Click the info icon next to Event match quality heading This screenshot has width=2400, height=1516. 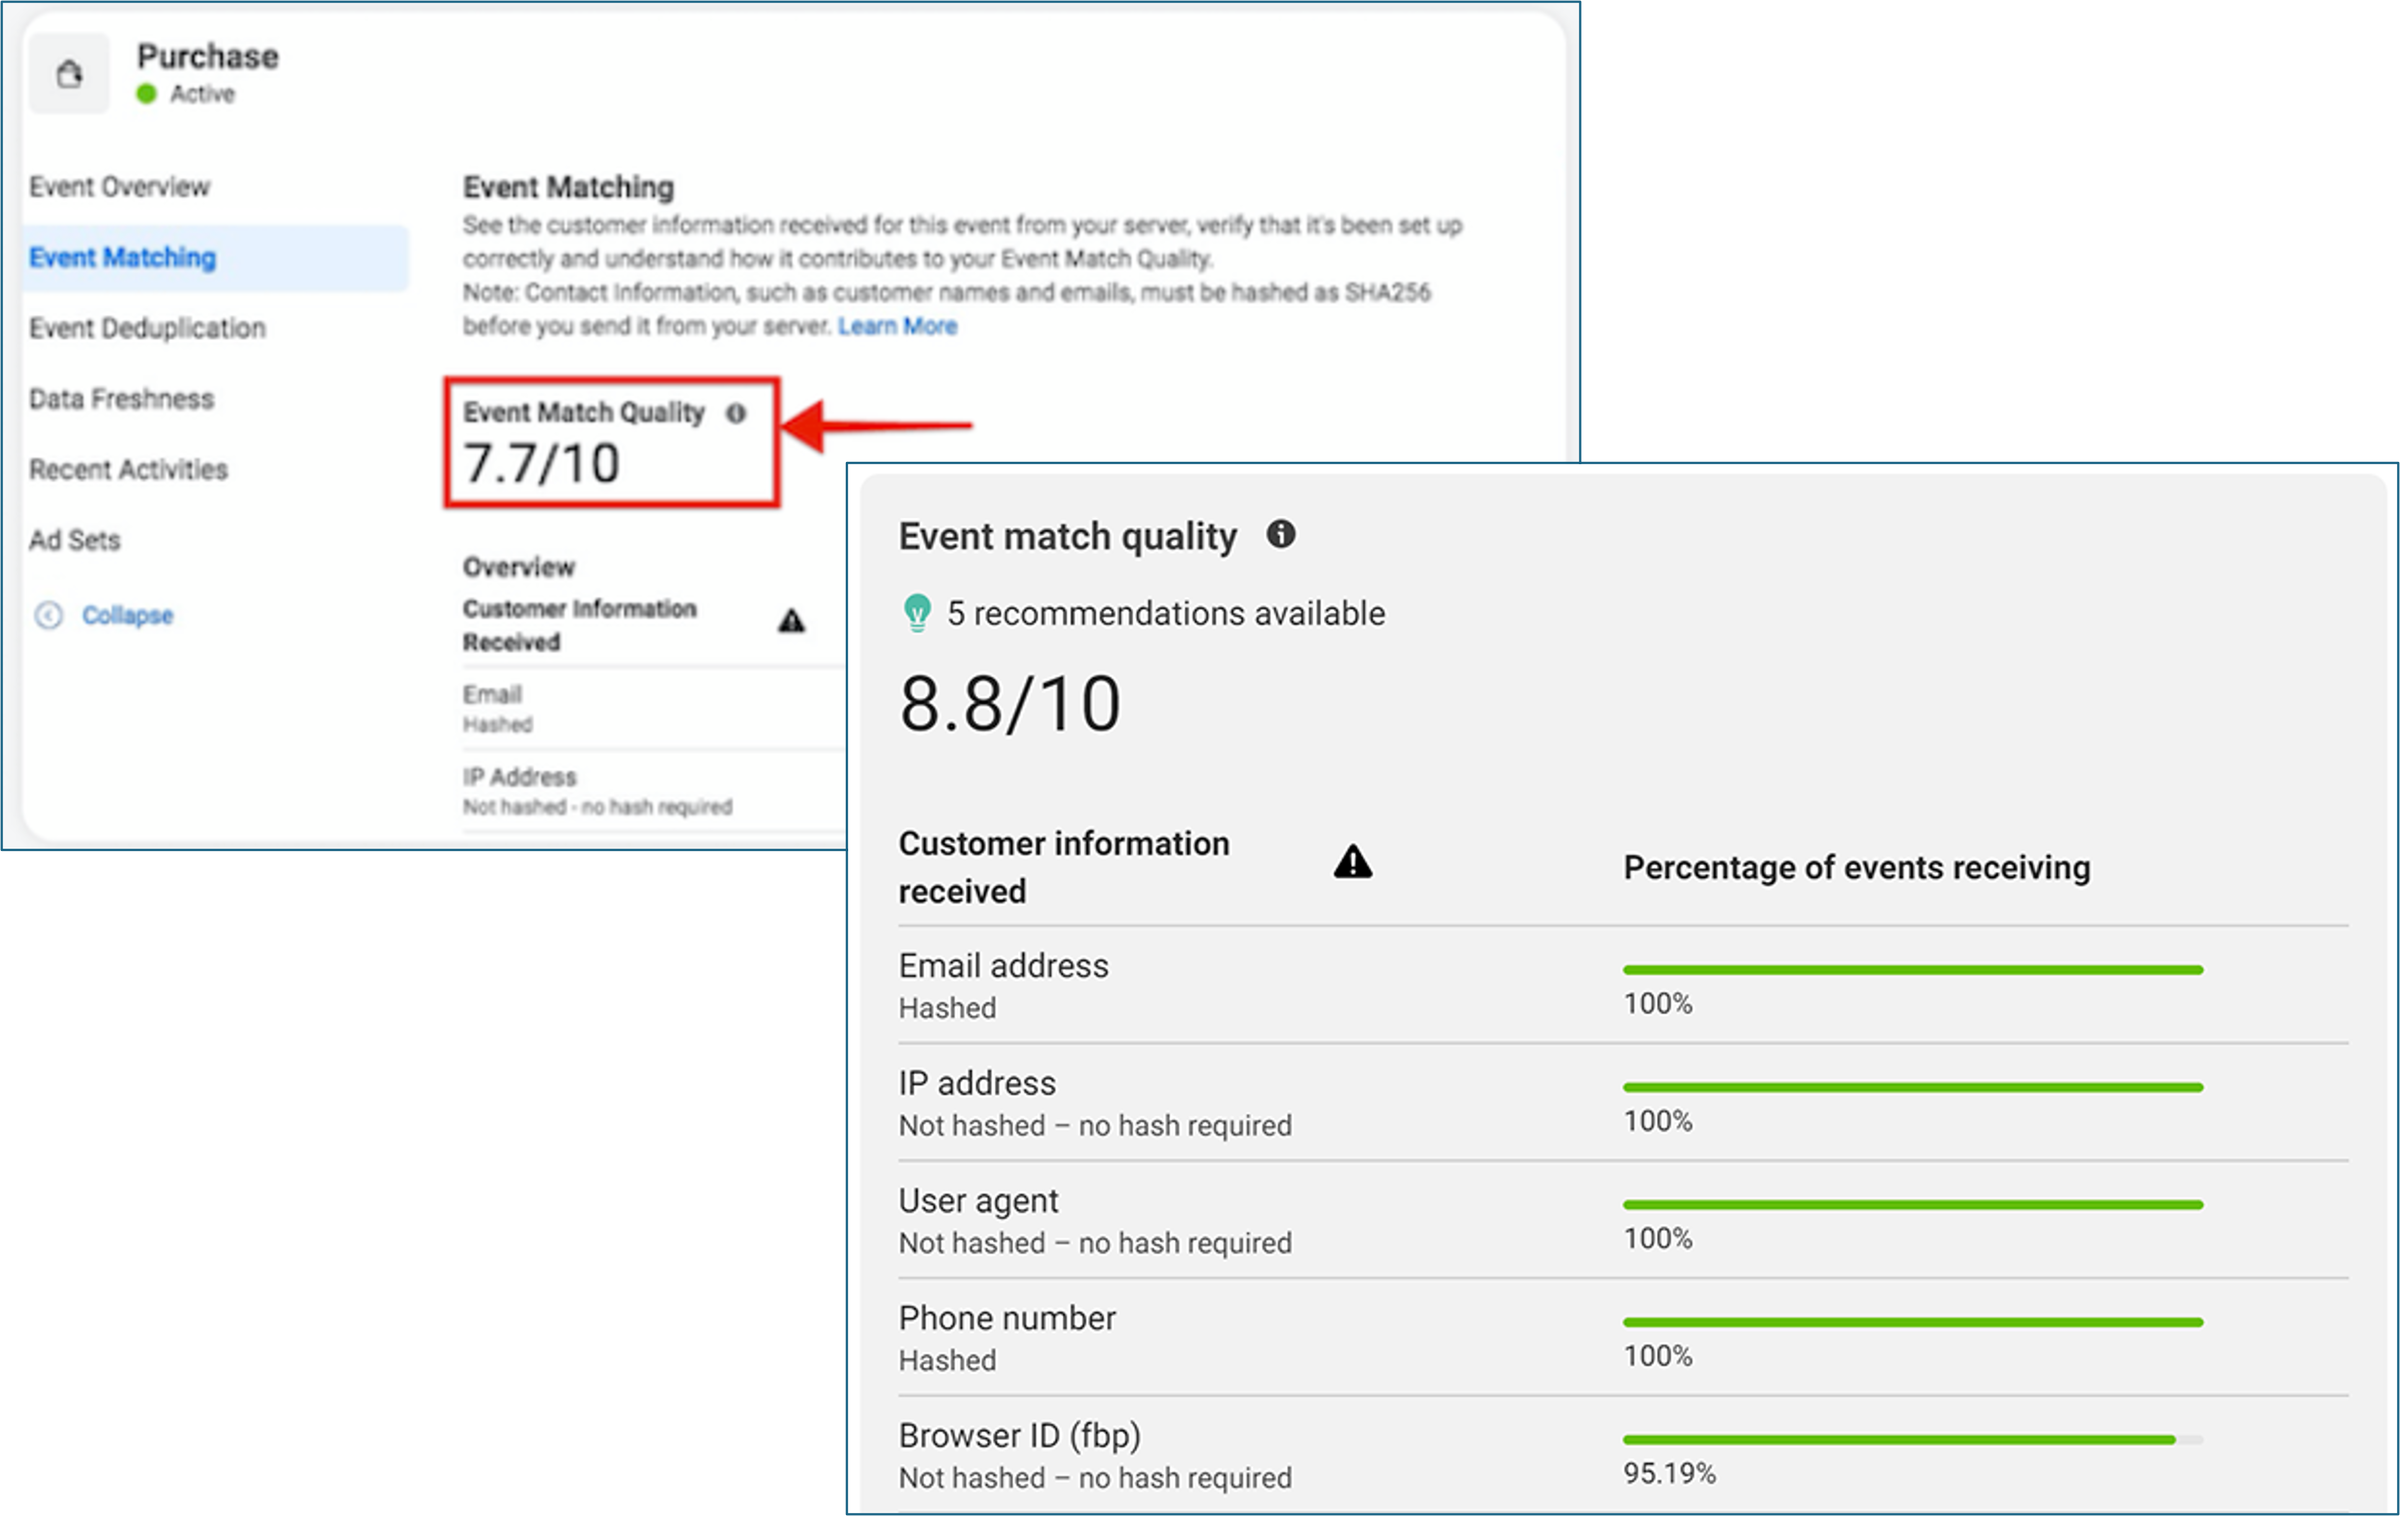[1281, 535]
